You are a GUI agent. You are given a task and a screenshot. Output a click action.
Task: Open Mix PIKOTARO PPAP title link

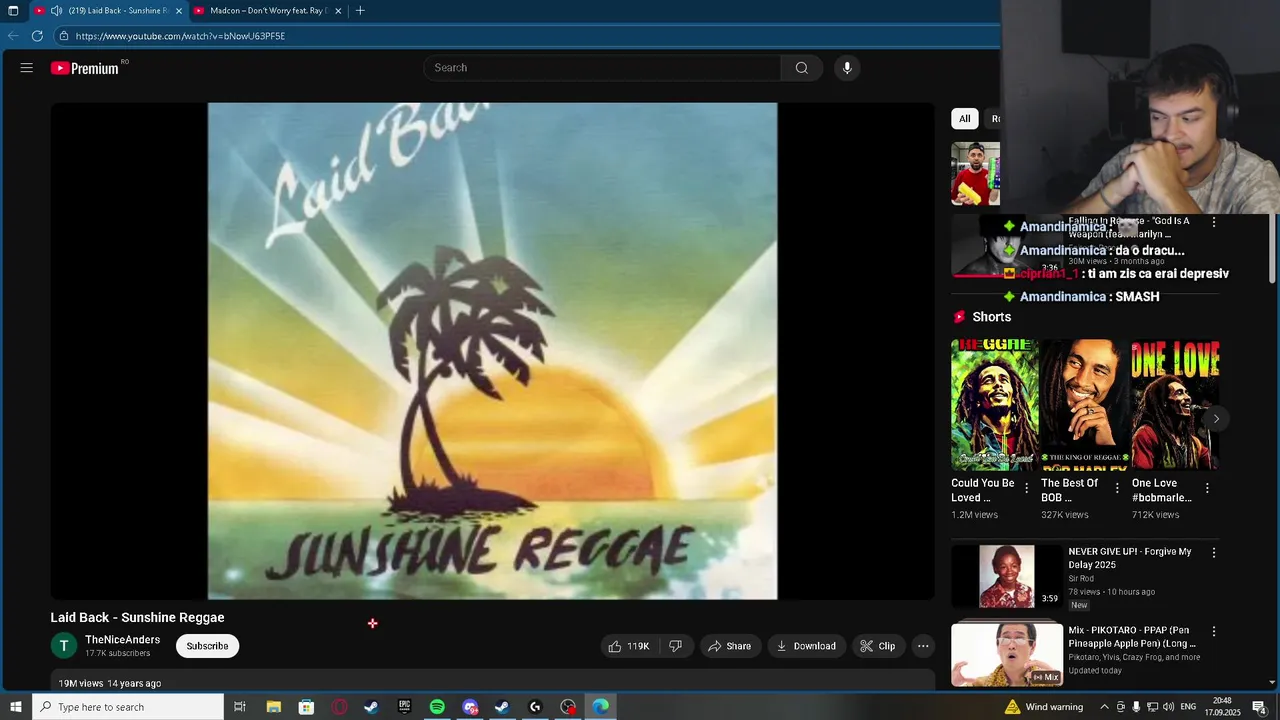point(1132,637)
